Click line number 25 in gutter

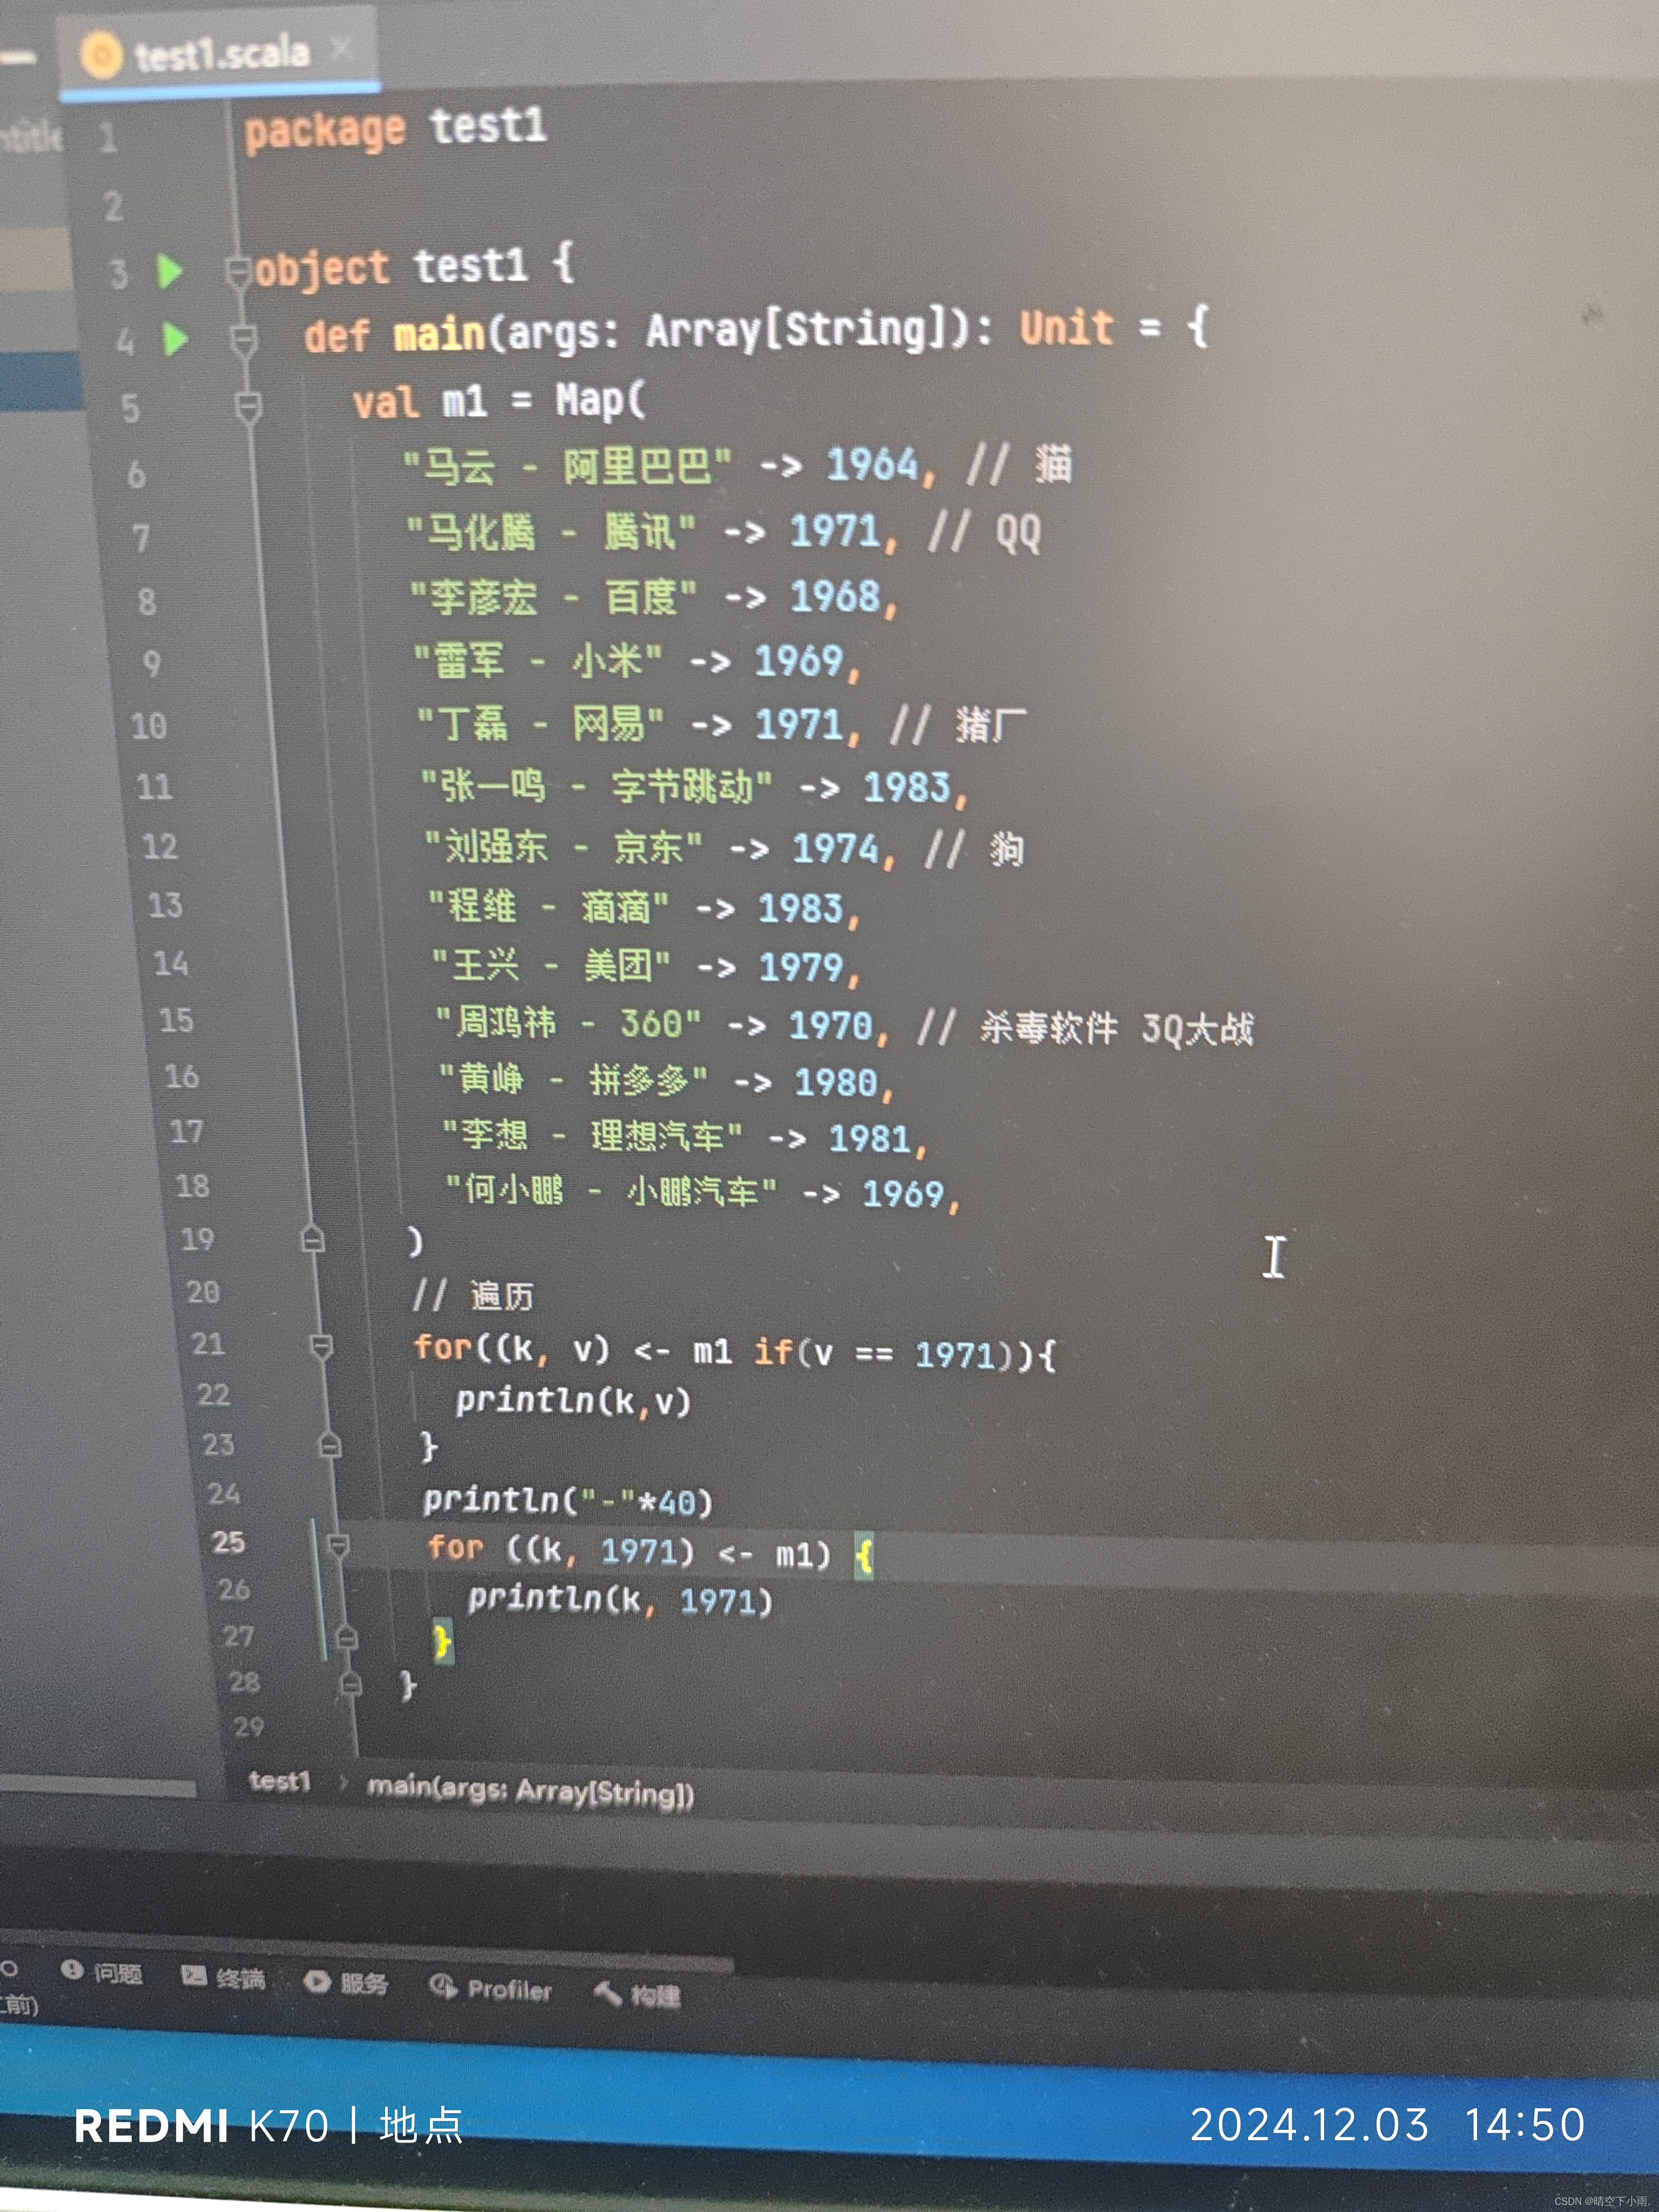tap(228, 1542)
